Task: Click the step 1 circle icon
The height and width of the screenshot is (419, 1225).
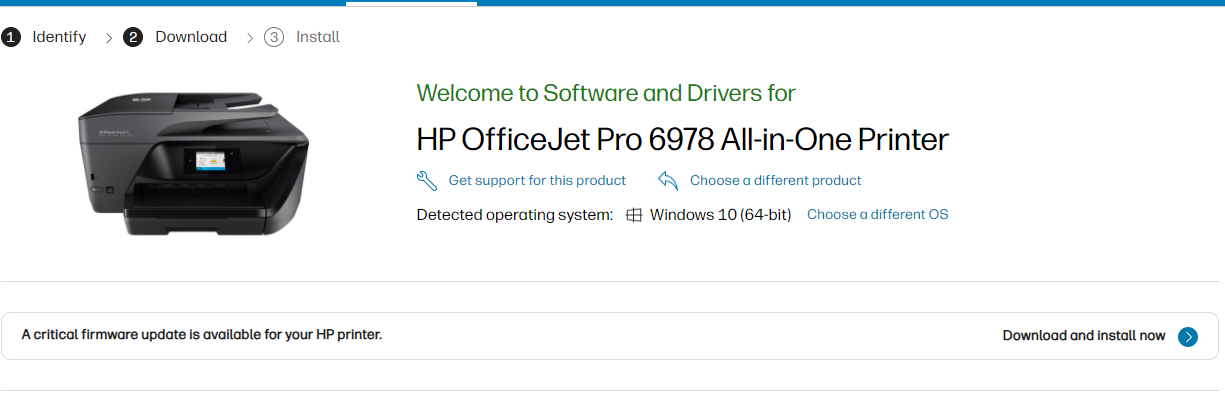Action: click(11, 37)
